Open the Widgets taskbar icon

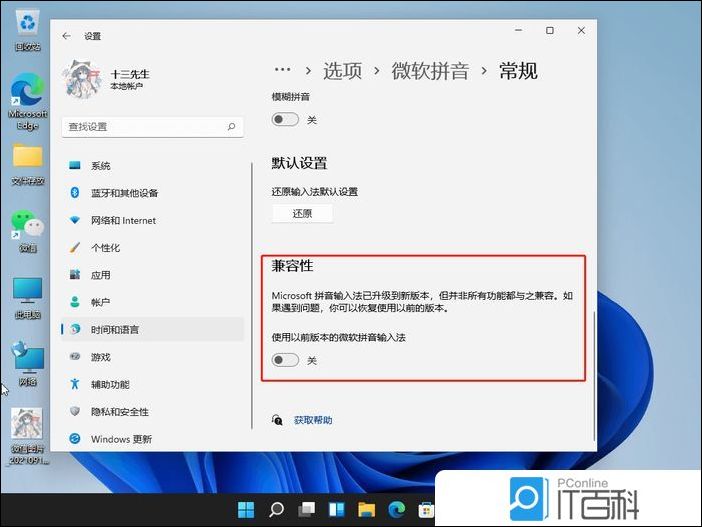(x=337, y=510)
